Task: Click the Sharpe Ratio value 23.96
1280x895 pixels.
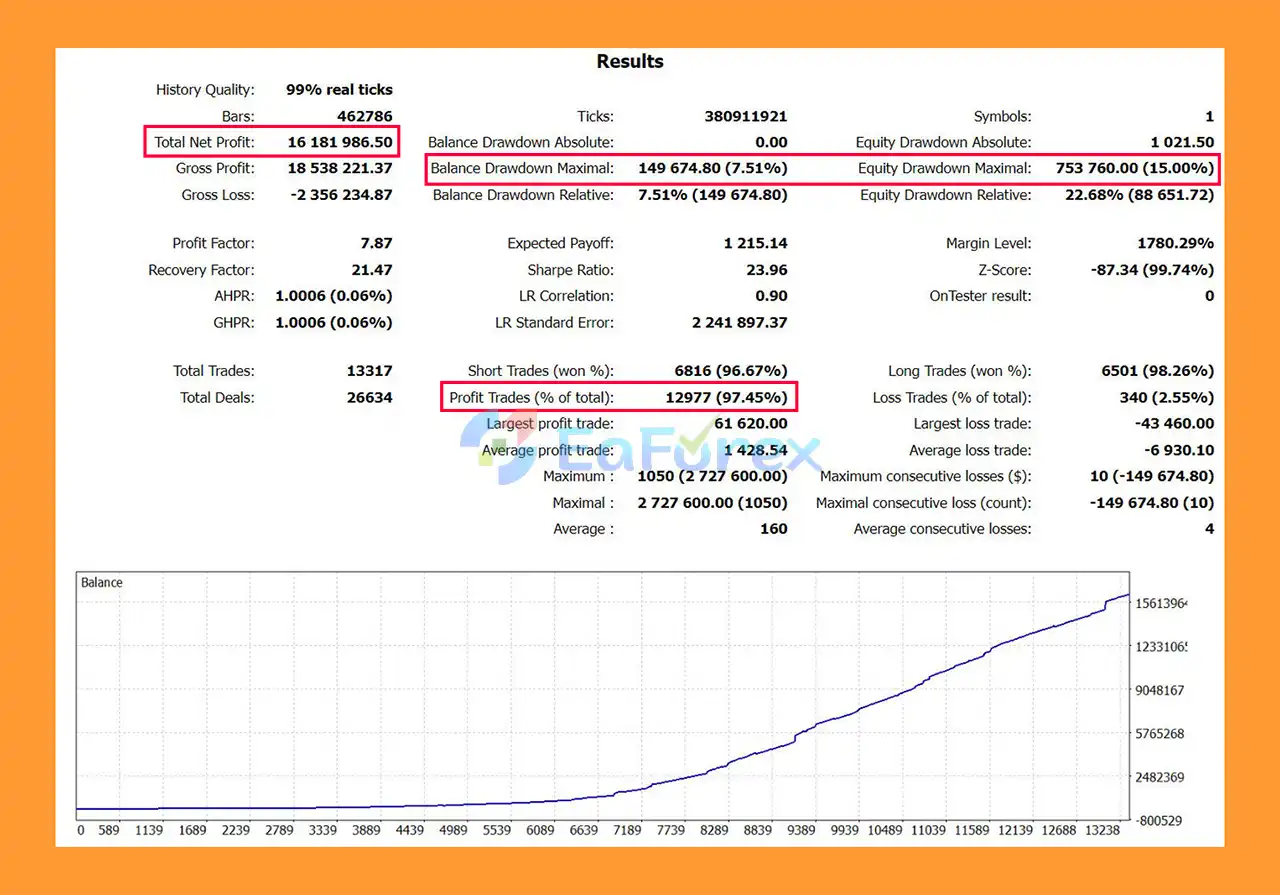Action: point(766,270)
